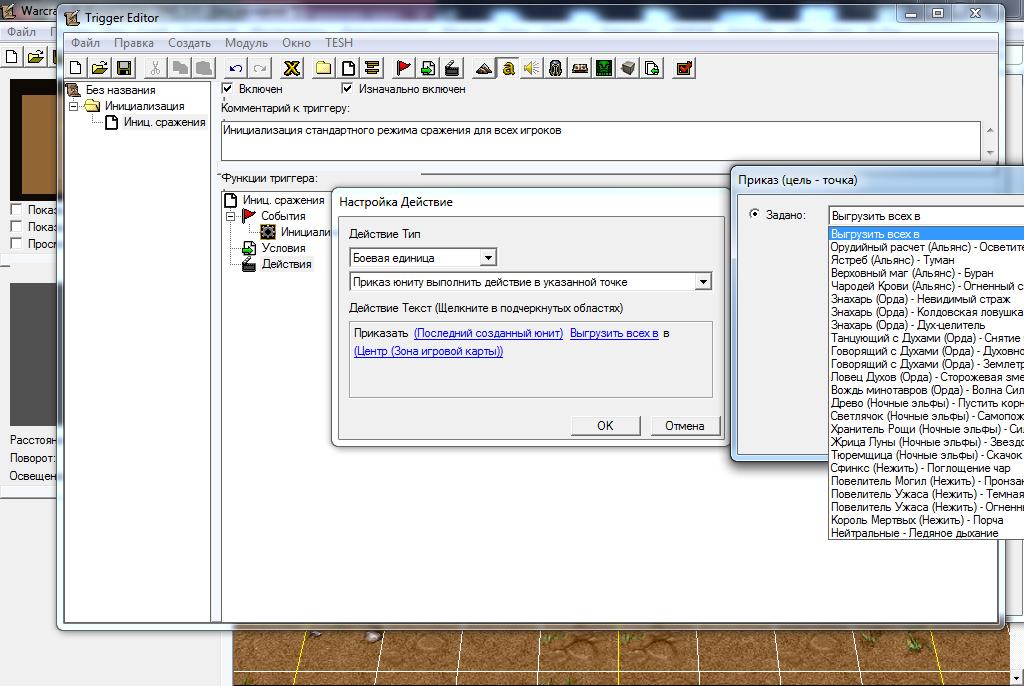Click the New Event red flag icon
Screen dimensions: 1024x686
[x=404, y=68]
